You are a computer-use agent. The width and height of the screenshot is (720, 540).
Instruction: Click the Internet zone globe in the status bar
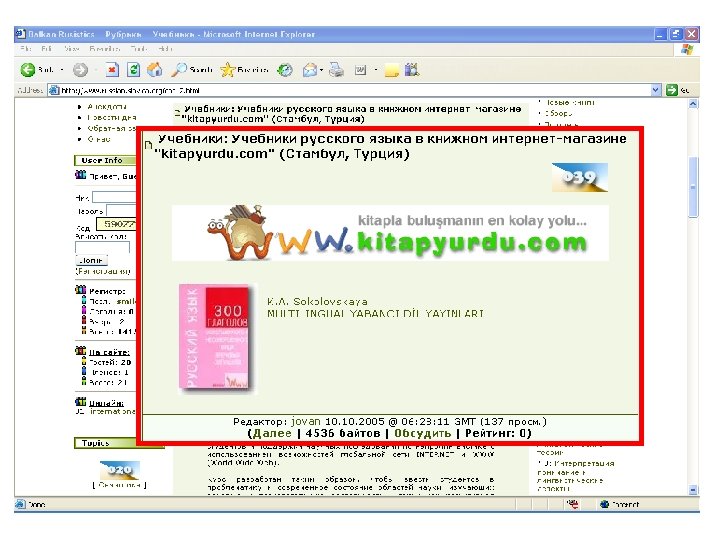(604, 504)
